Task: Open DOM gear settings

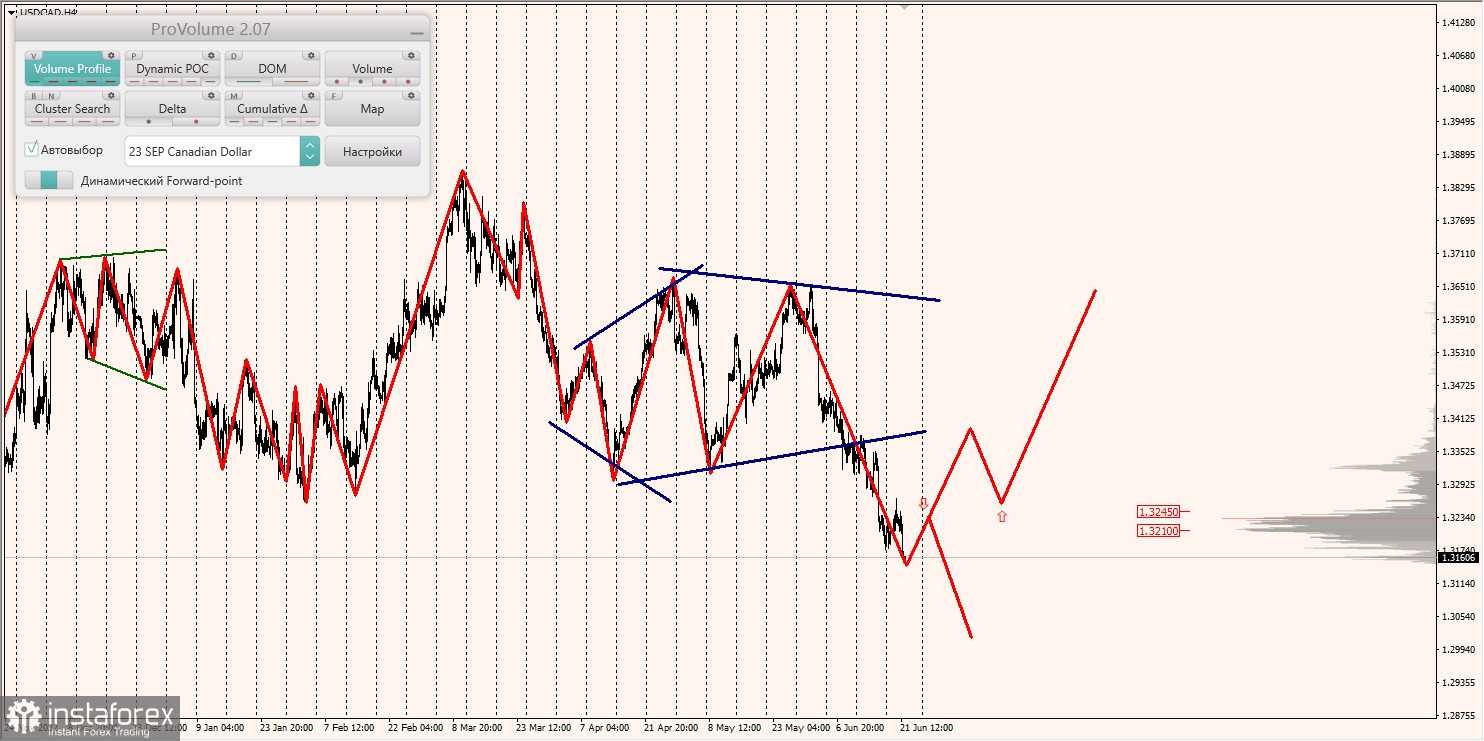Action: pos(311,55)
